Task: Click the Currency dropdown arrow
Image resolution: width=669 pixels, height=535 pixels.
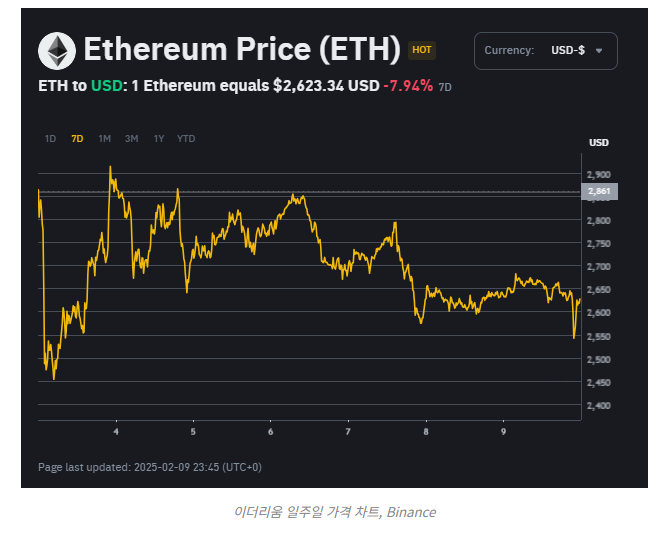Action: click(x=599, y=51)
